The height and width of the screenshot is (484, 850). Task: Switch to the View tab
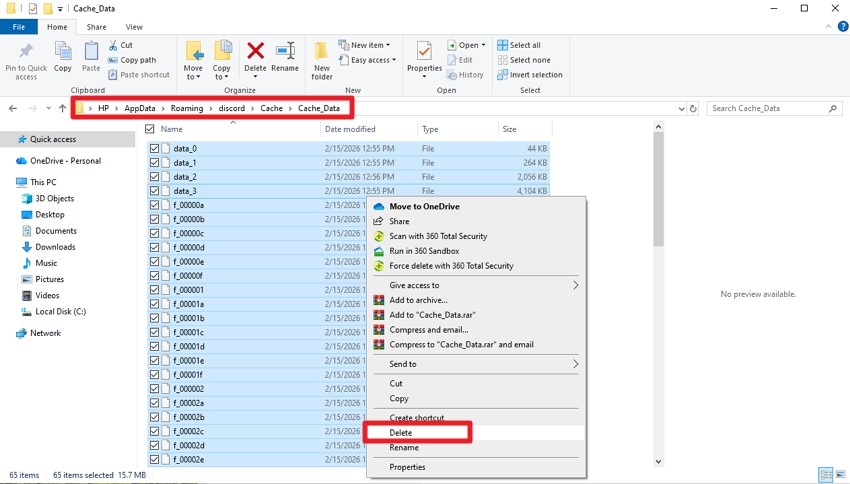pos(134,27)
